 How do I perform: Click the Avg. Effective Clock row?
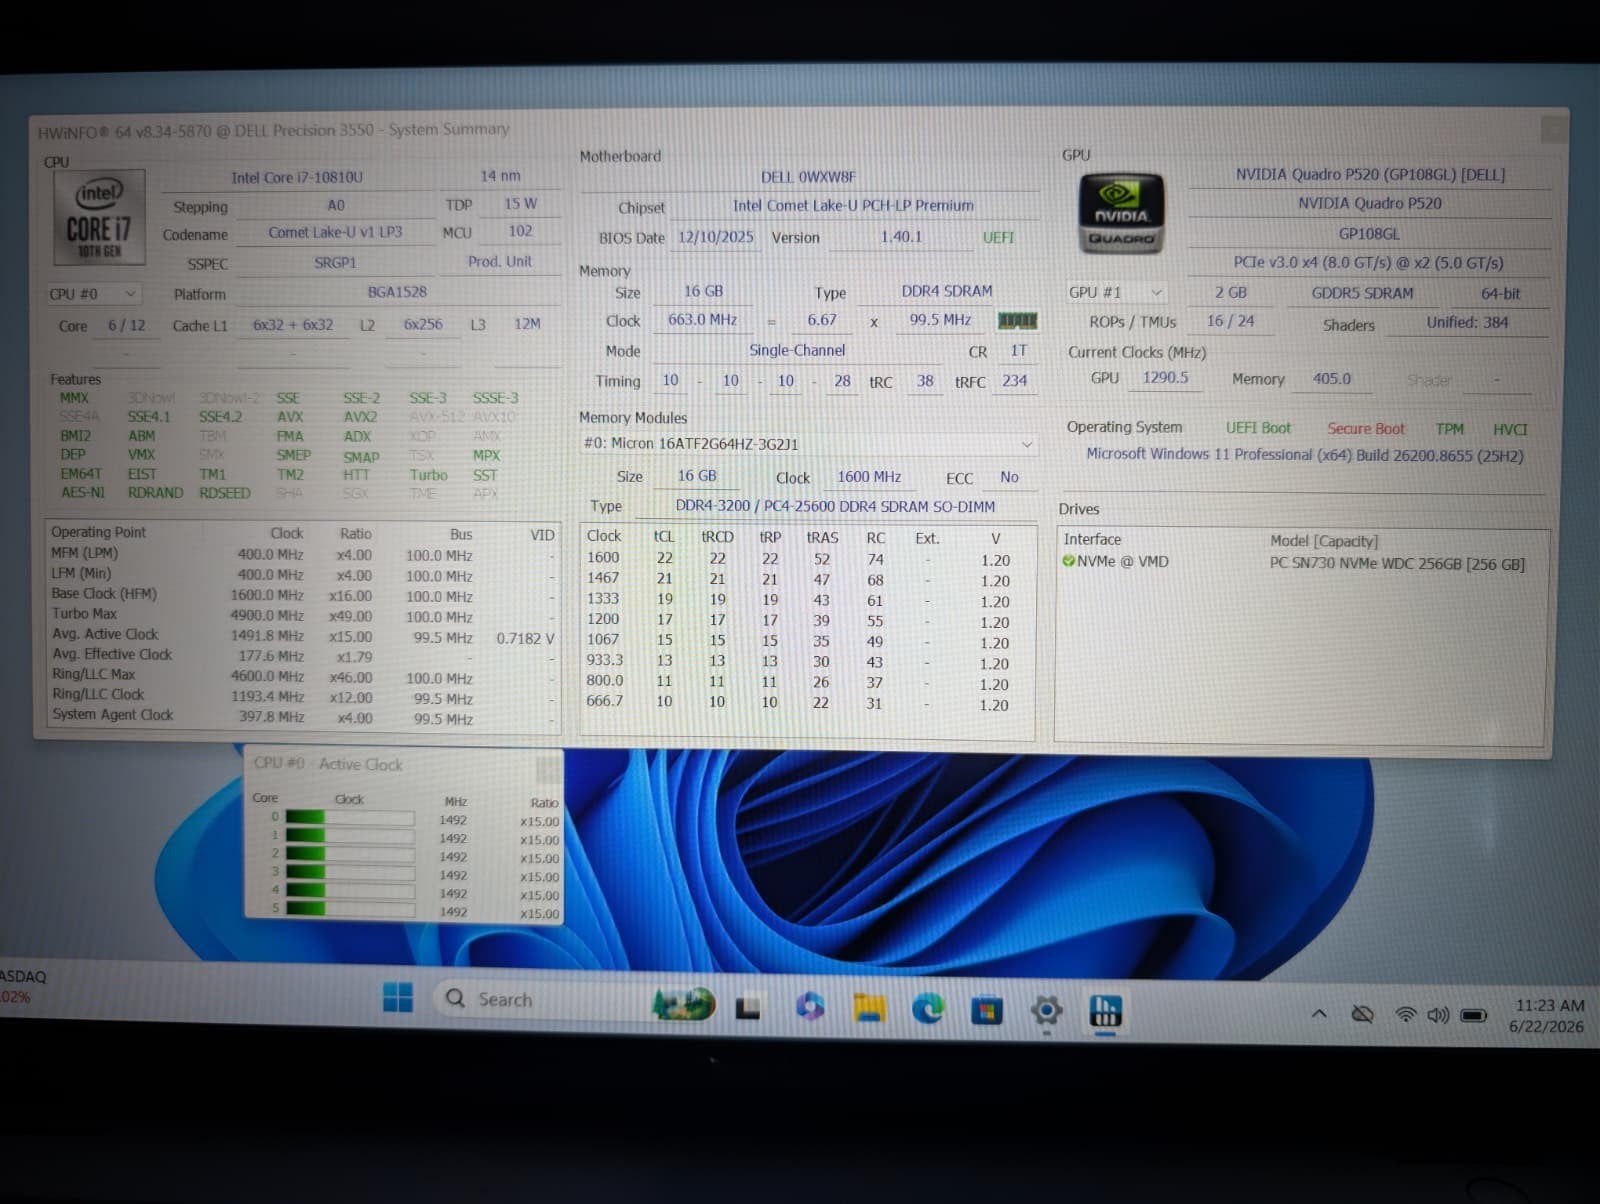coord(303,655)
